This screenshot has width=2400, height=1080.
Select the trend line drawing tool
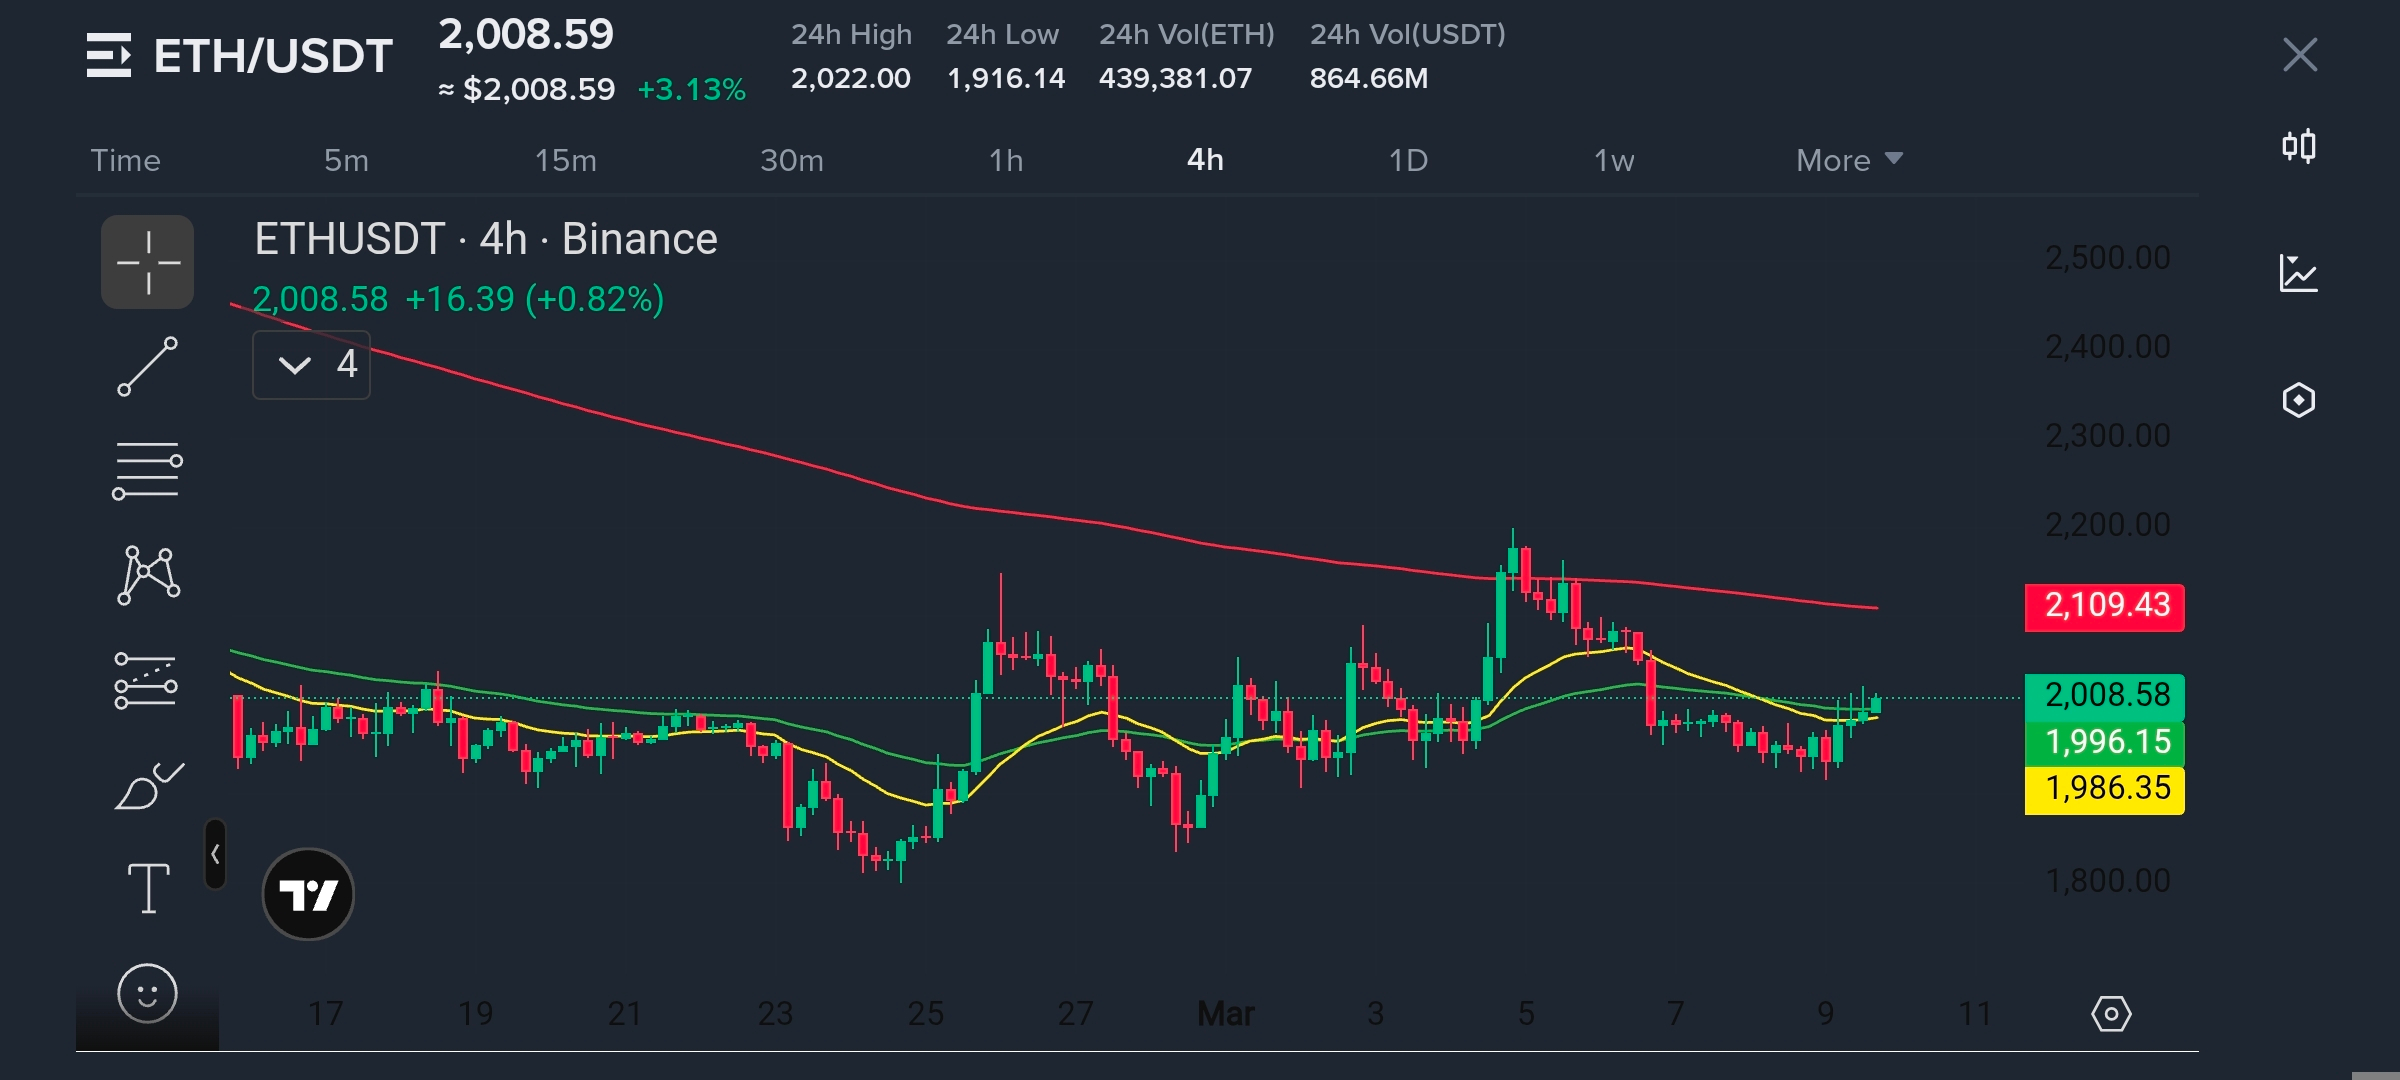(147, 366)
